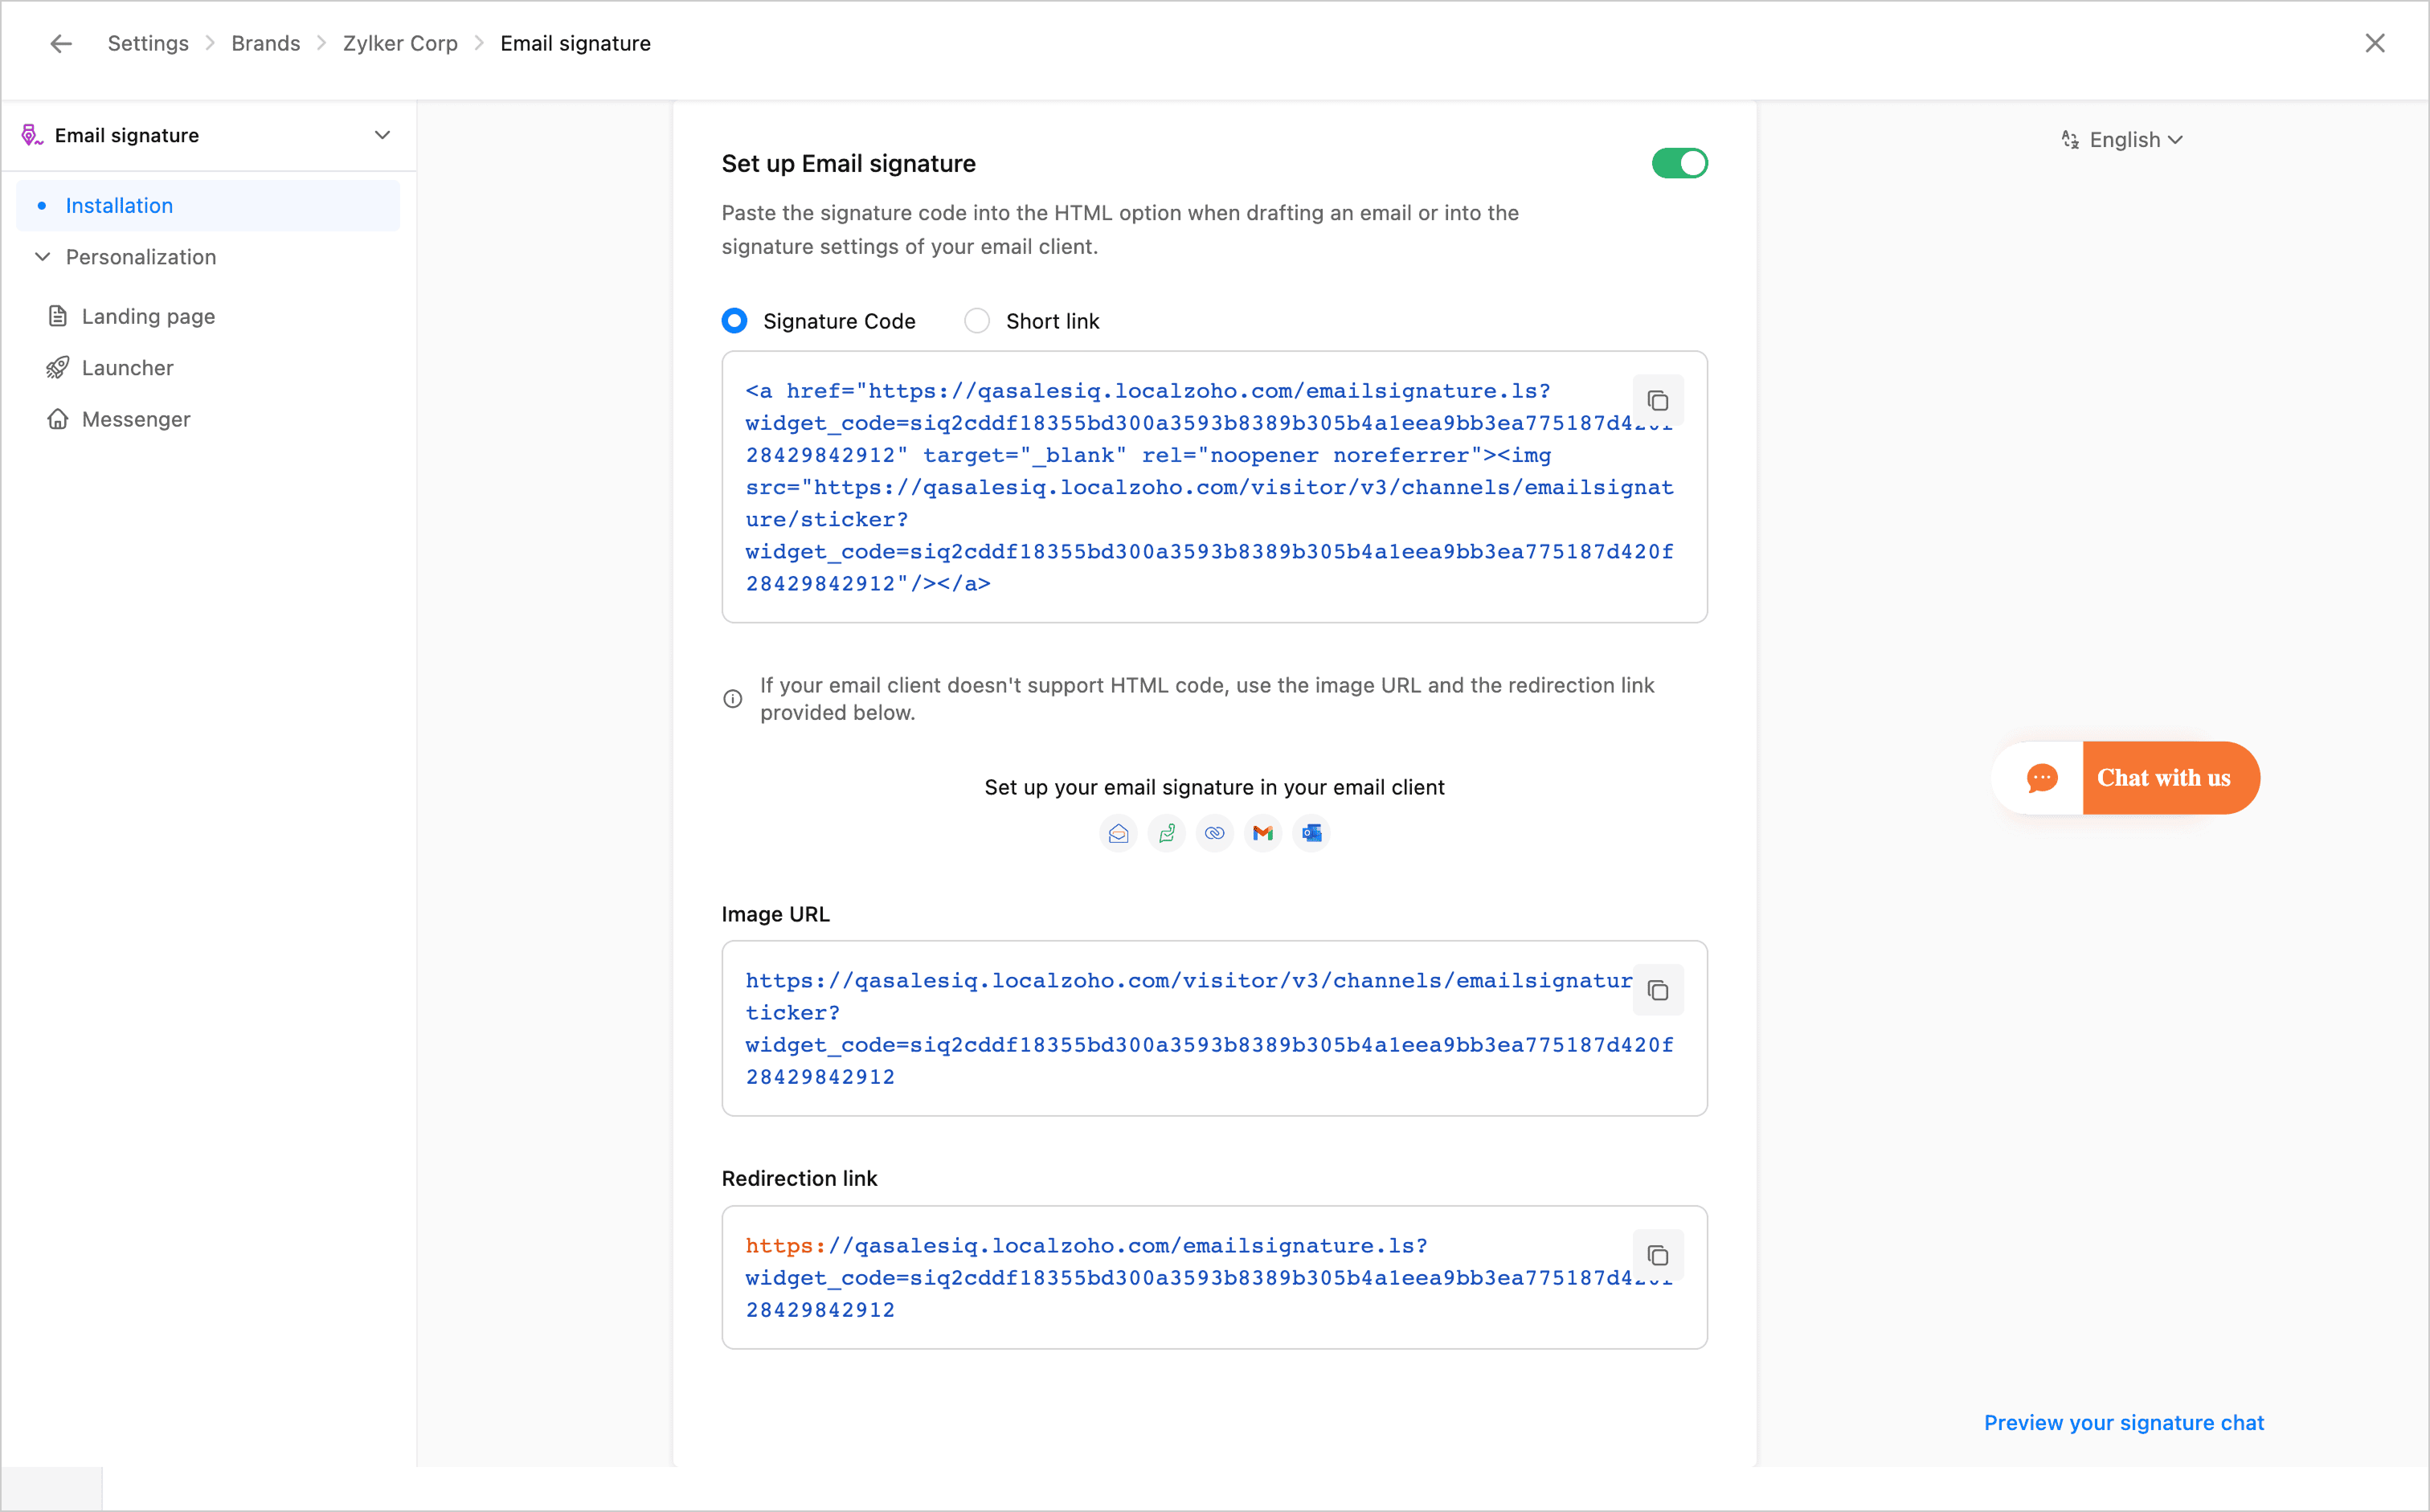The height and width of the screenshot is (1512, 2430).
Task: Collapse the Personalization section
Action: click(43, 257)
